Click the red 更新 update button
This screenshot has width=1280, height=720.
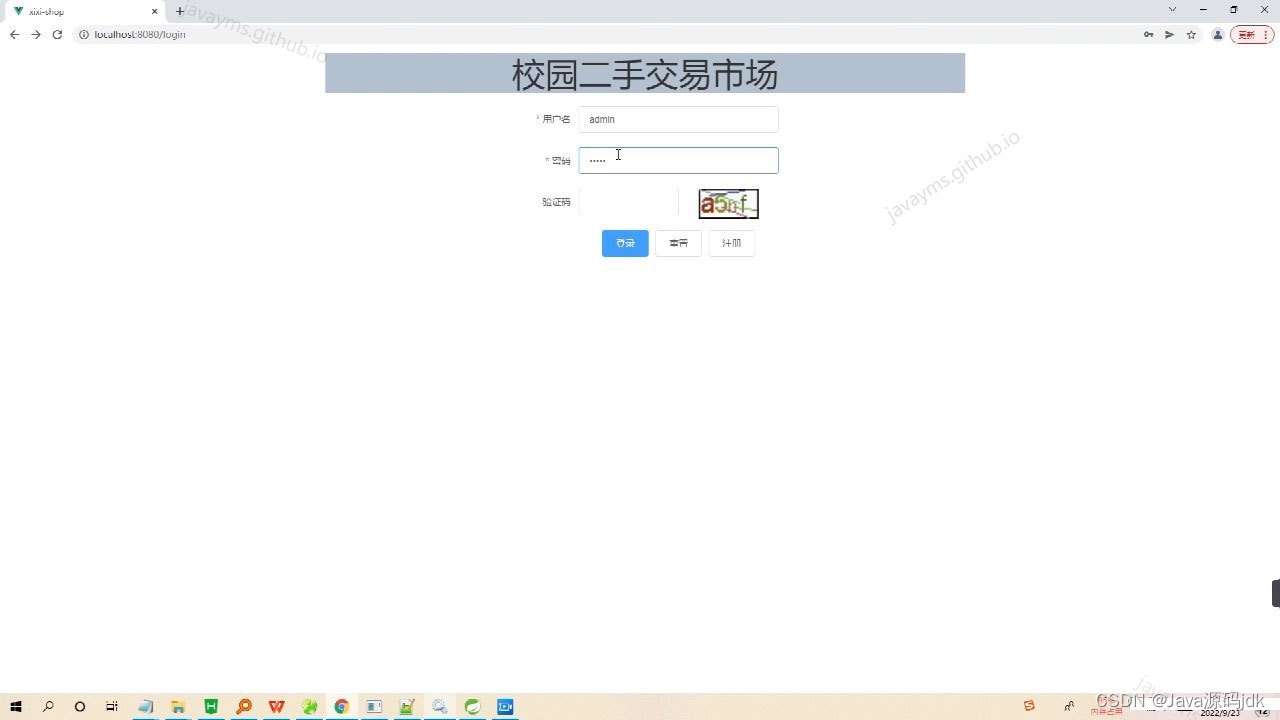(x=1252, y=34)
